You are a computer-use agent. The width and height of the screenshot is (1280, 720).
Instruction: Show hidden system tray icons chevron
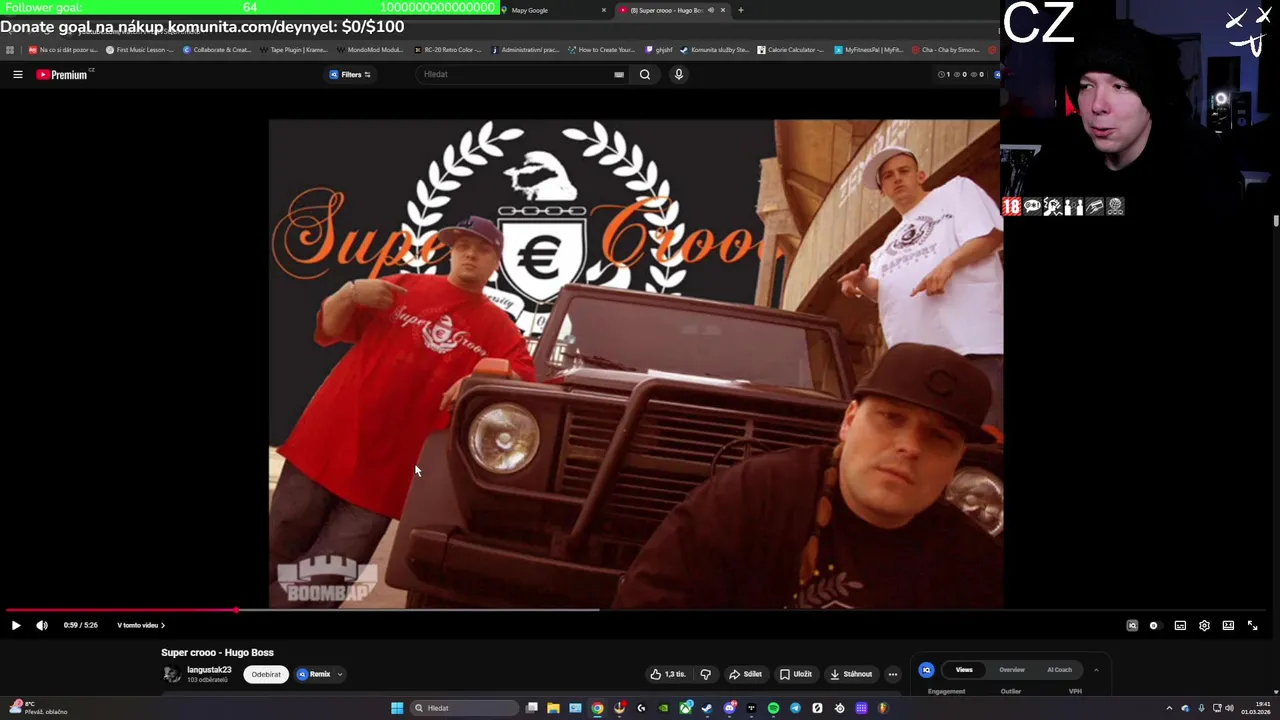click(1169, 708)
